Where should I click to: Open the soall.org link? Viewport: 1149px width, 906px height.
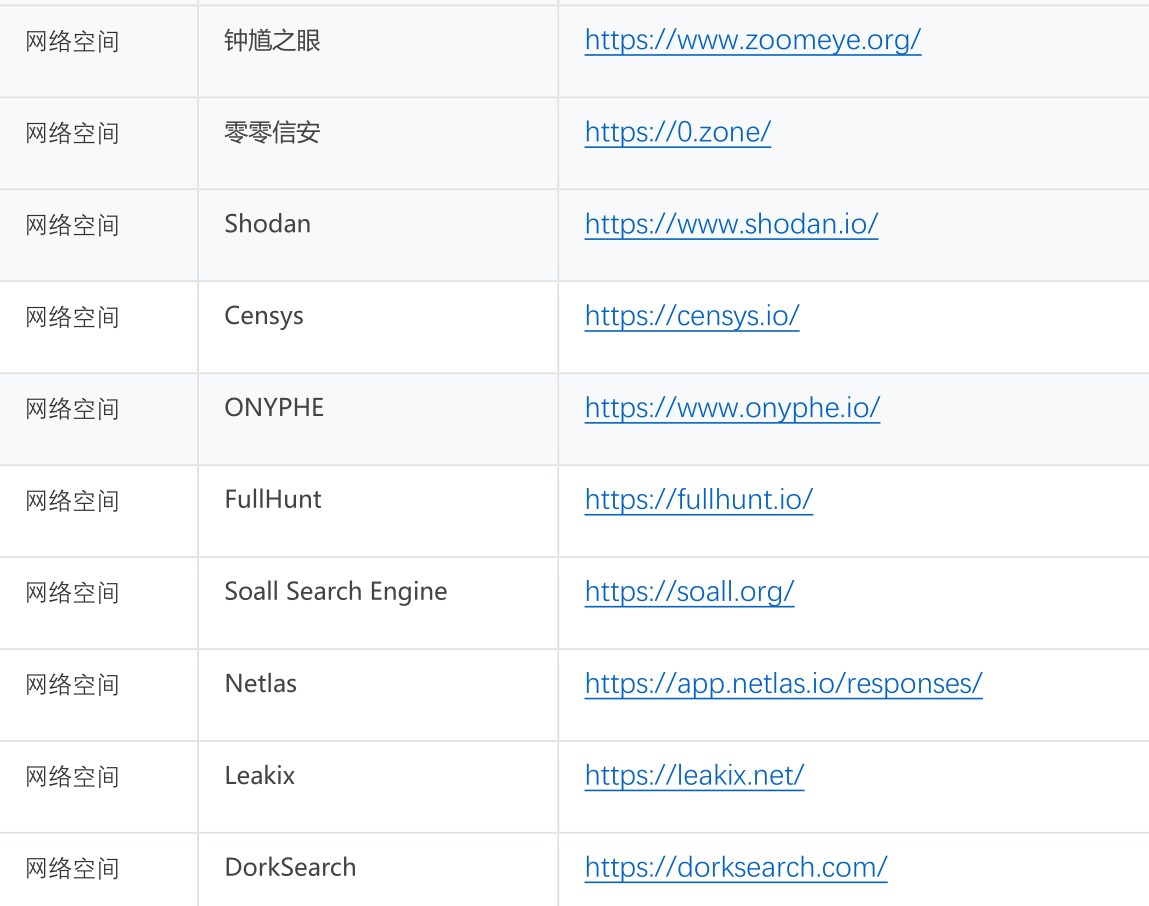689,592
